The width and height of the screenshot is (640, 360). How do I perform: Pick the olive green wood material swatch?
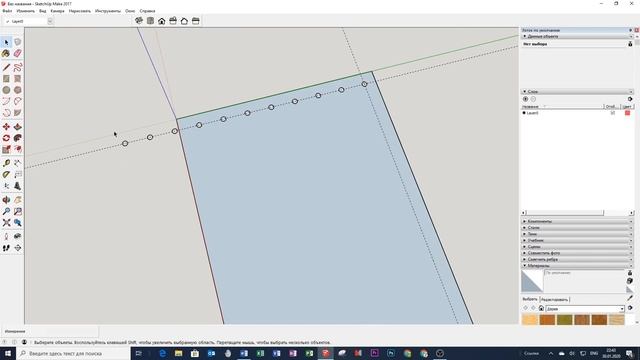564,319
